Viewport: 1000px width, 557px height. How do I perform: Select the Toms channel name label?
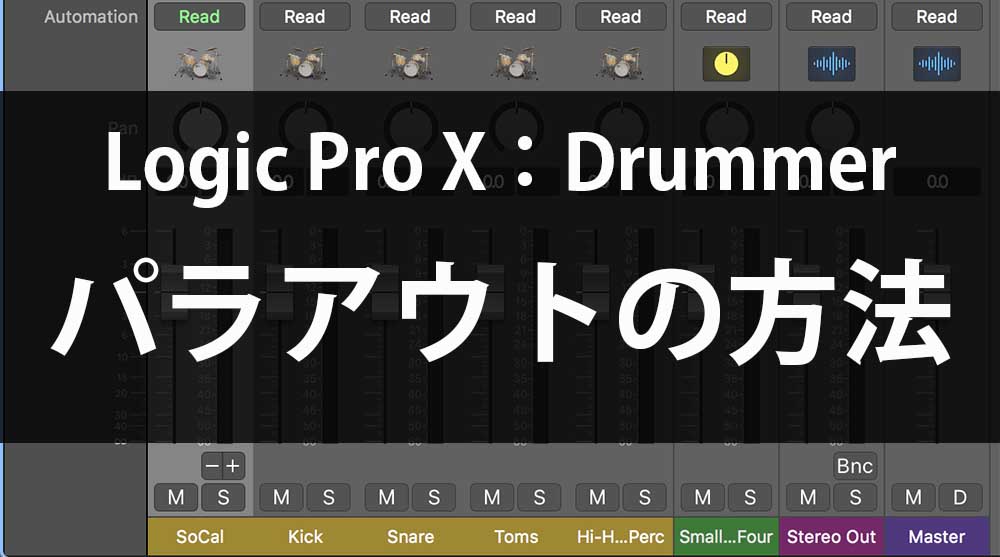[x=515, y=537]
